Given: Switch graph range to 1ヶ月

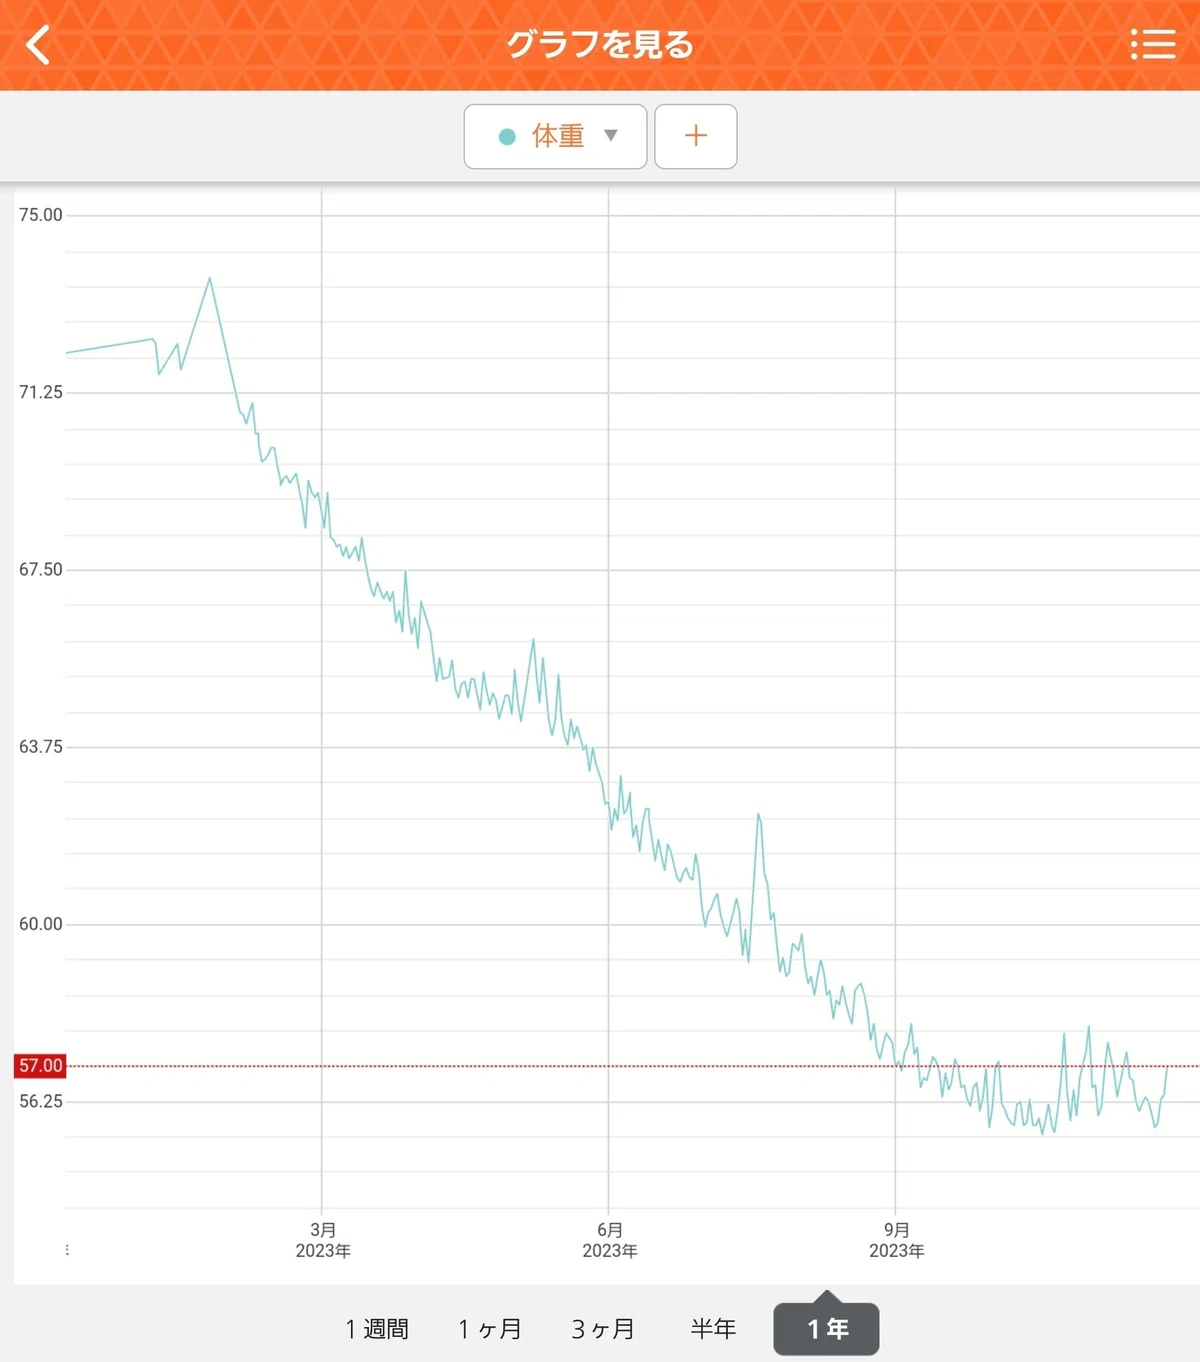Looking at the screenshot, I should 490,1329.
